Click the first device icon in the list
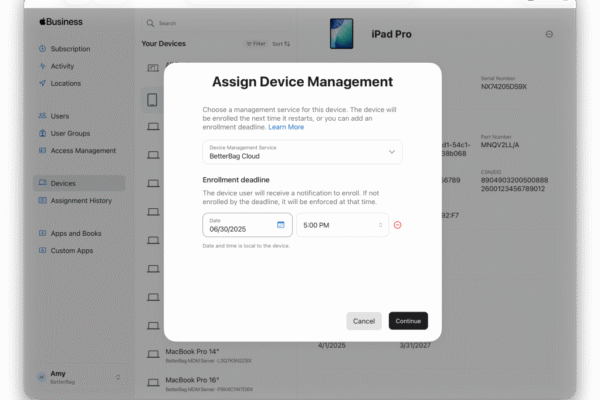The image size is (600, 400). point(153,68)
